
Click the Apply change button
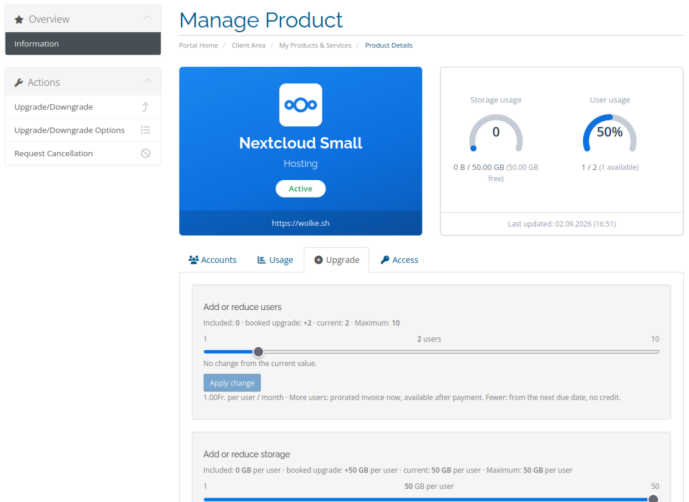tap(232, 383)
